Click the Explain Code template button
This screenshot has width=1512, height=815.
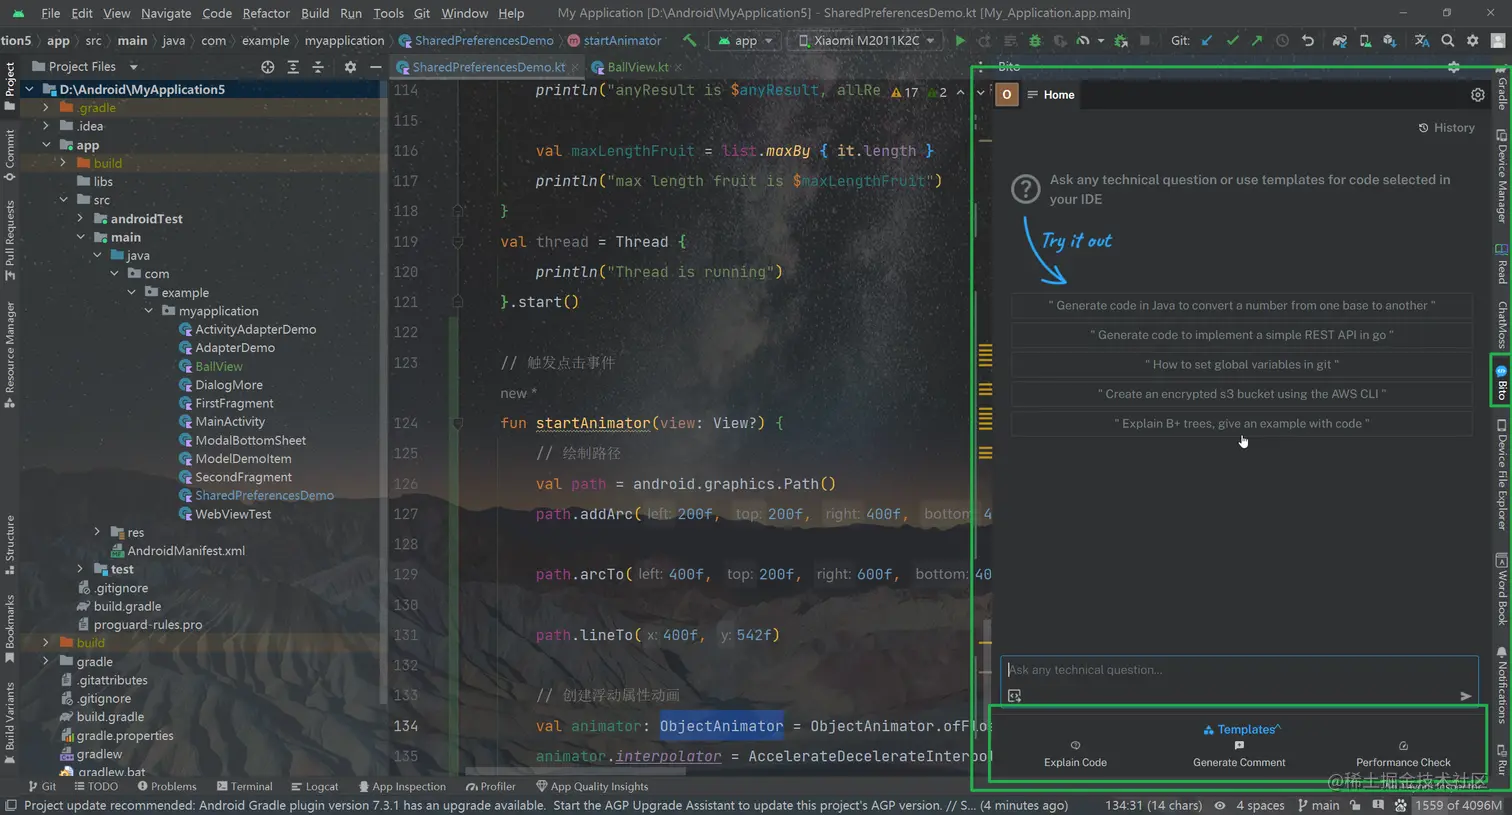pos(1075,754)
